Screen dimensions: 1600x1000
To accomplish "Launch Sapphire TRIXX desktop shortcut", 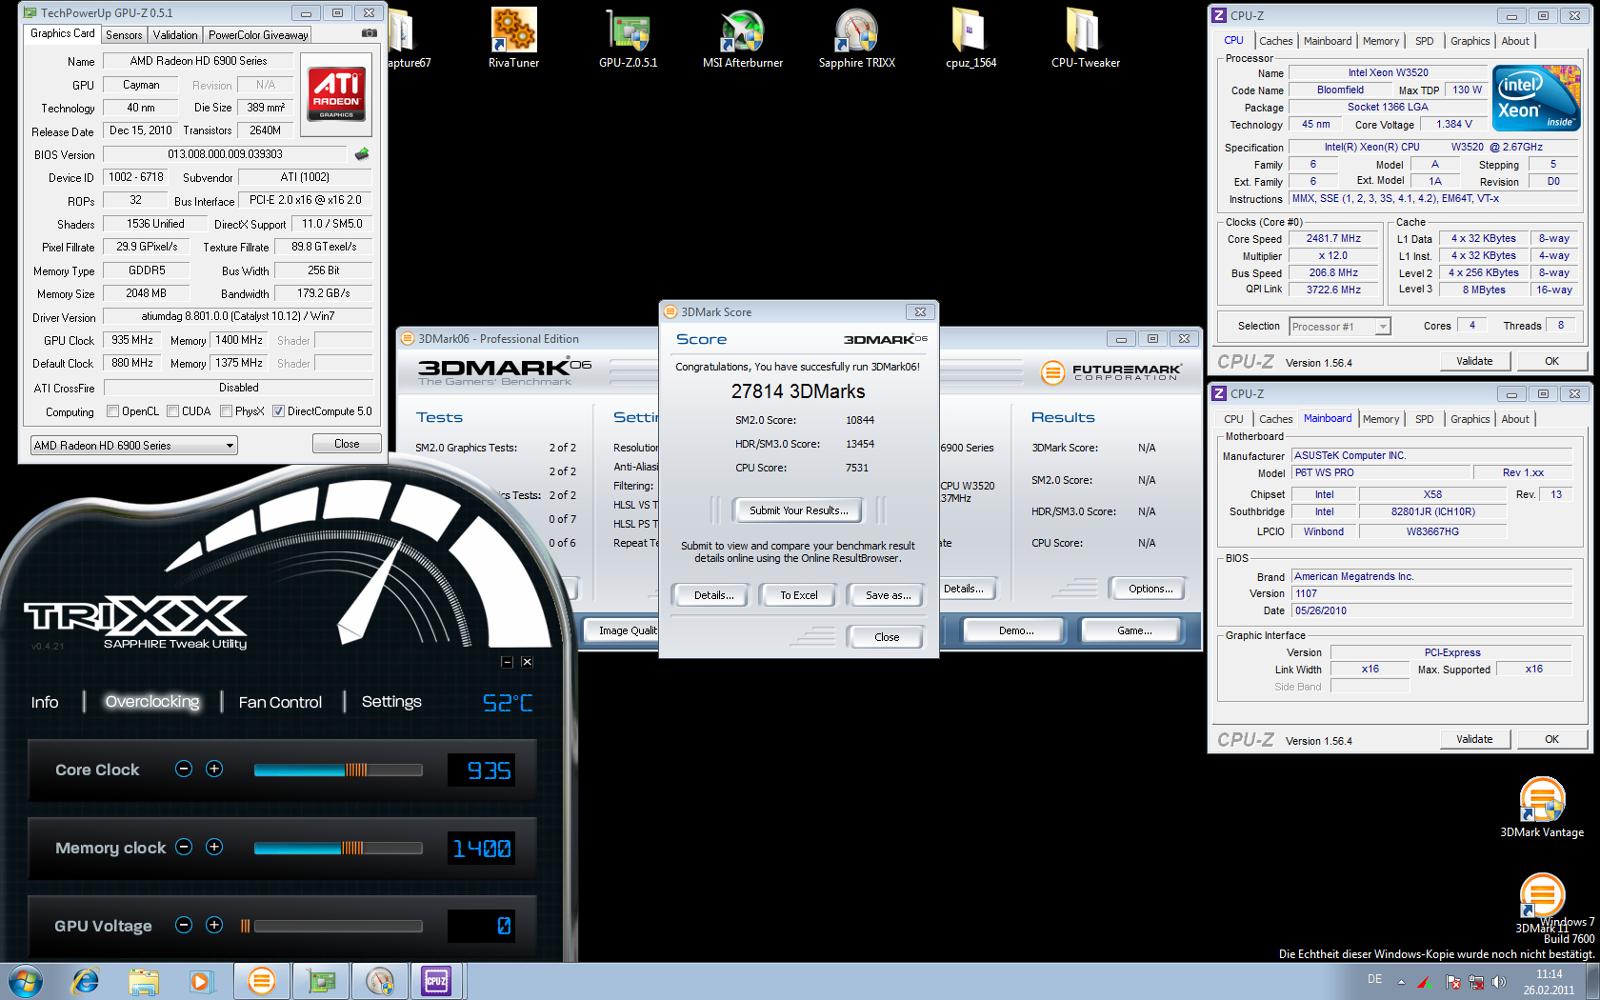I will [x=857, y=38].
